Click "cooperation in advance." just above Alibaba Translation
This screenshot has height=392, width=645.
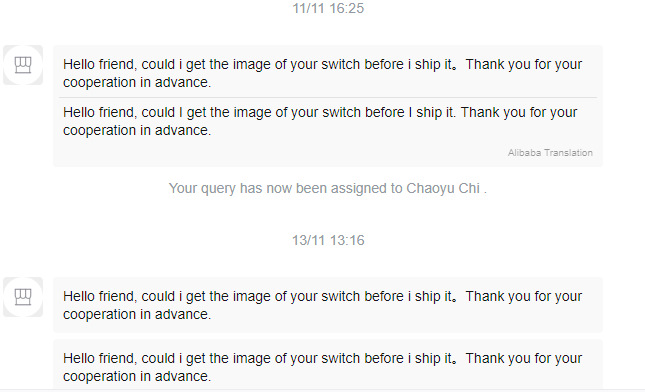click(x=137, y=130)
